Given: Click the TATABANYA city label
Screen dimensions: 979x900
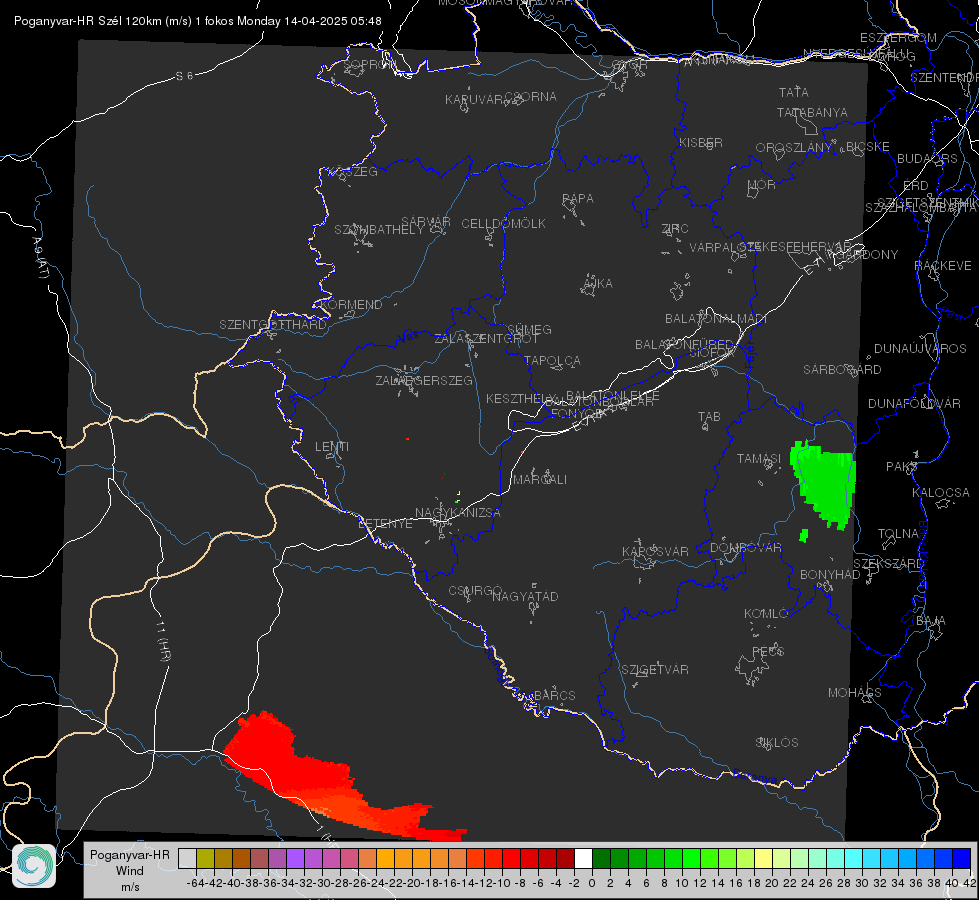Looking at the screenshot, I should 812,112.
